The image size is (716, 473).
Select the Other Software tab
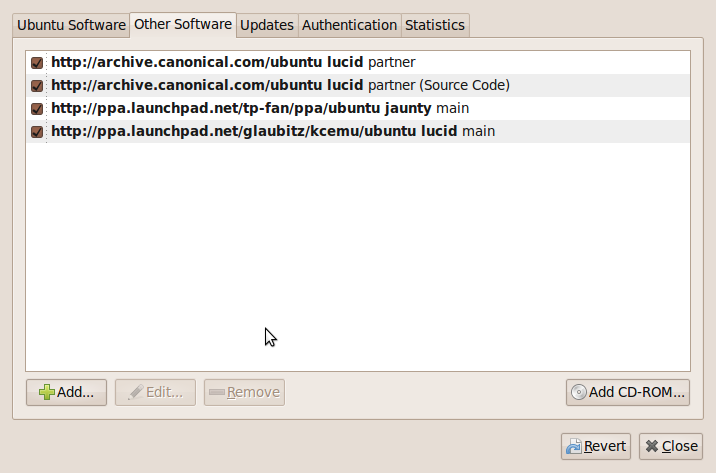(183, 24)
